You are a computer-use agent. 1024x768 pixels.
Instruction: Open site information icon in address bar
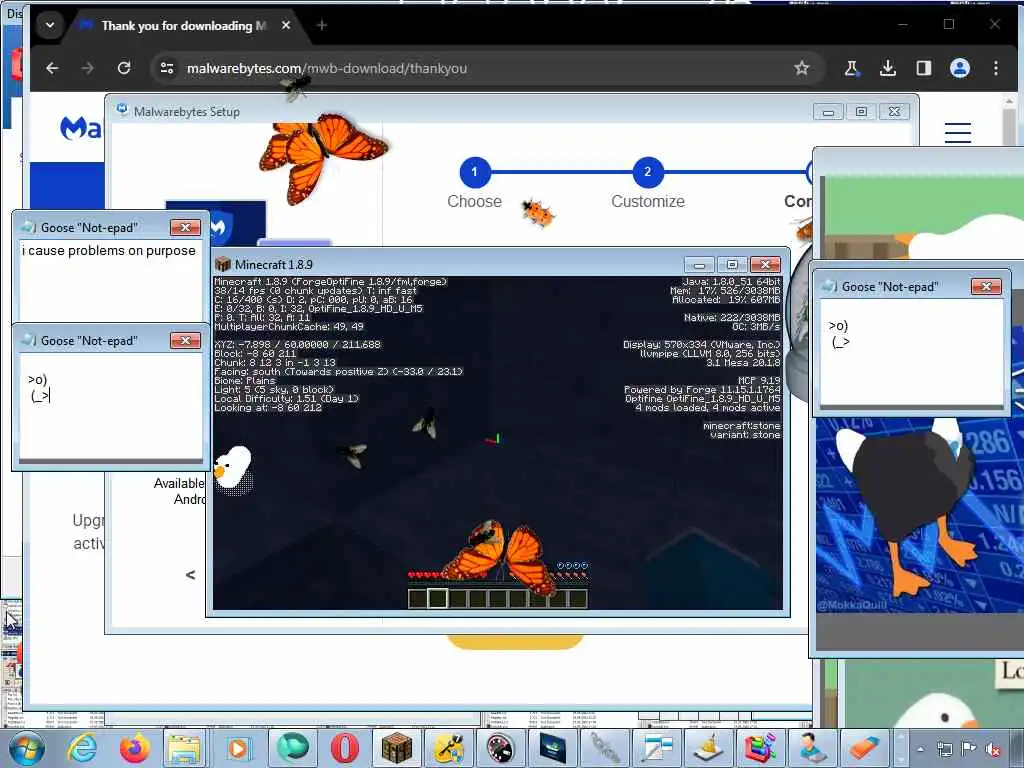click(167, 68)
